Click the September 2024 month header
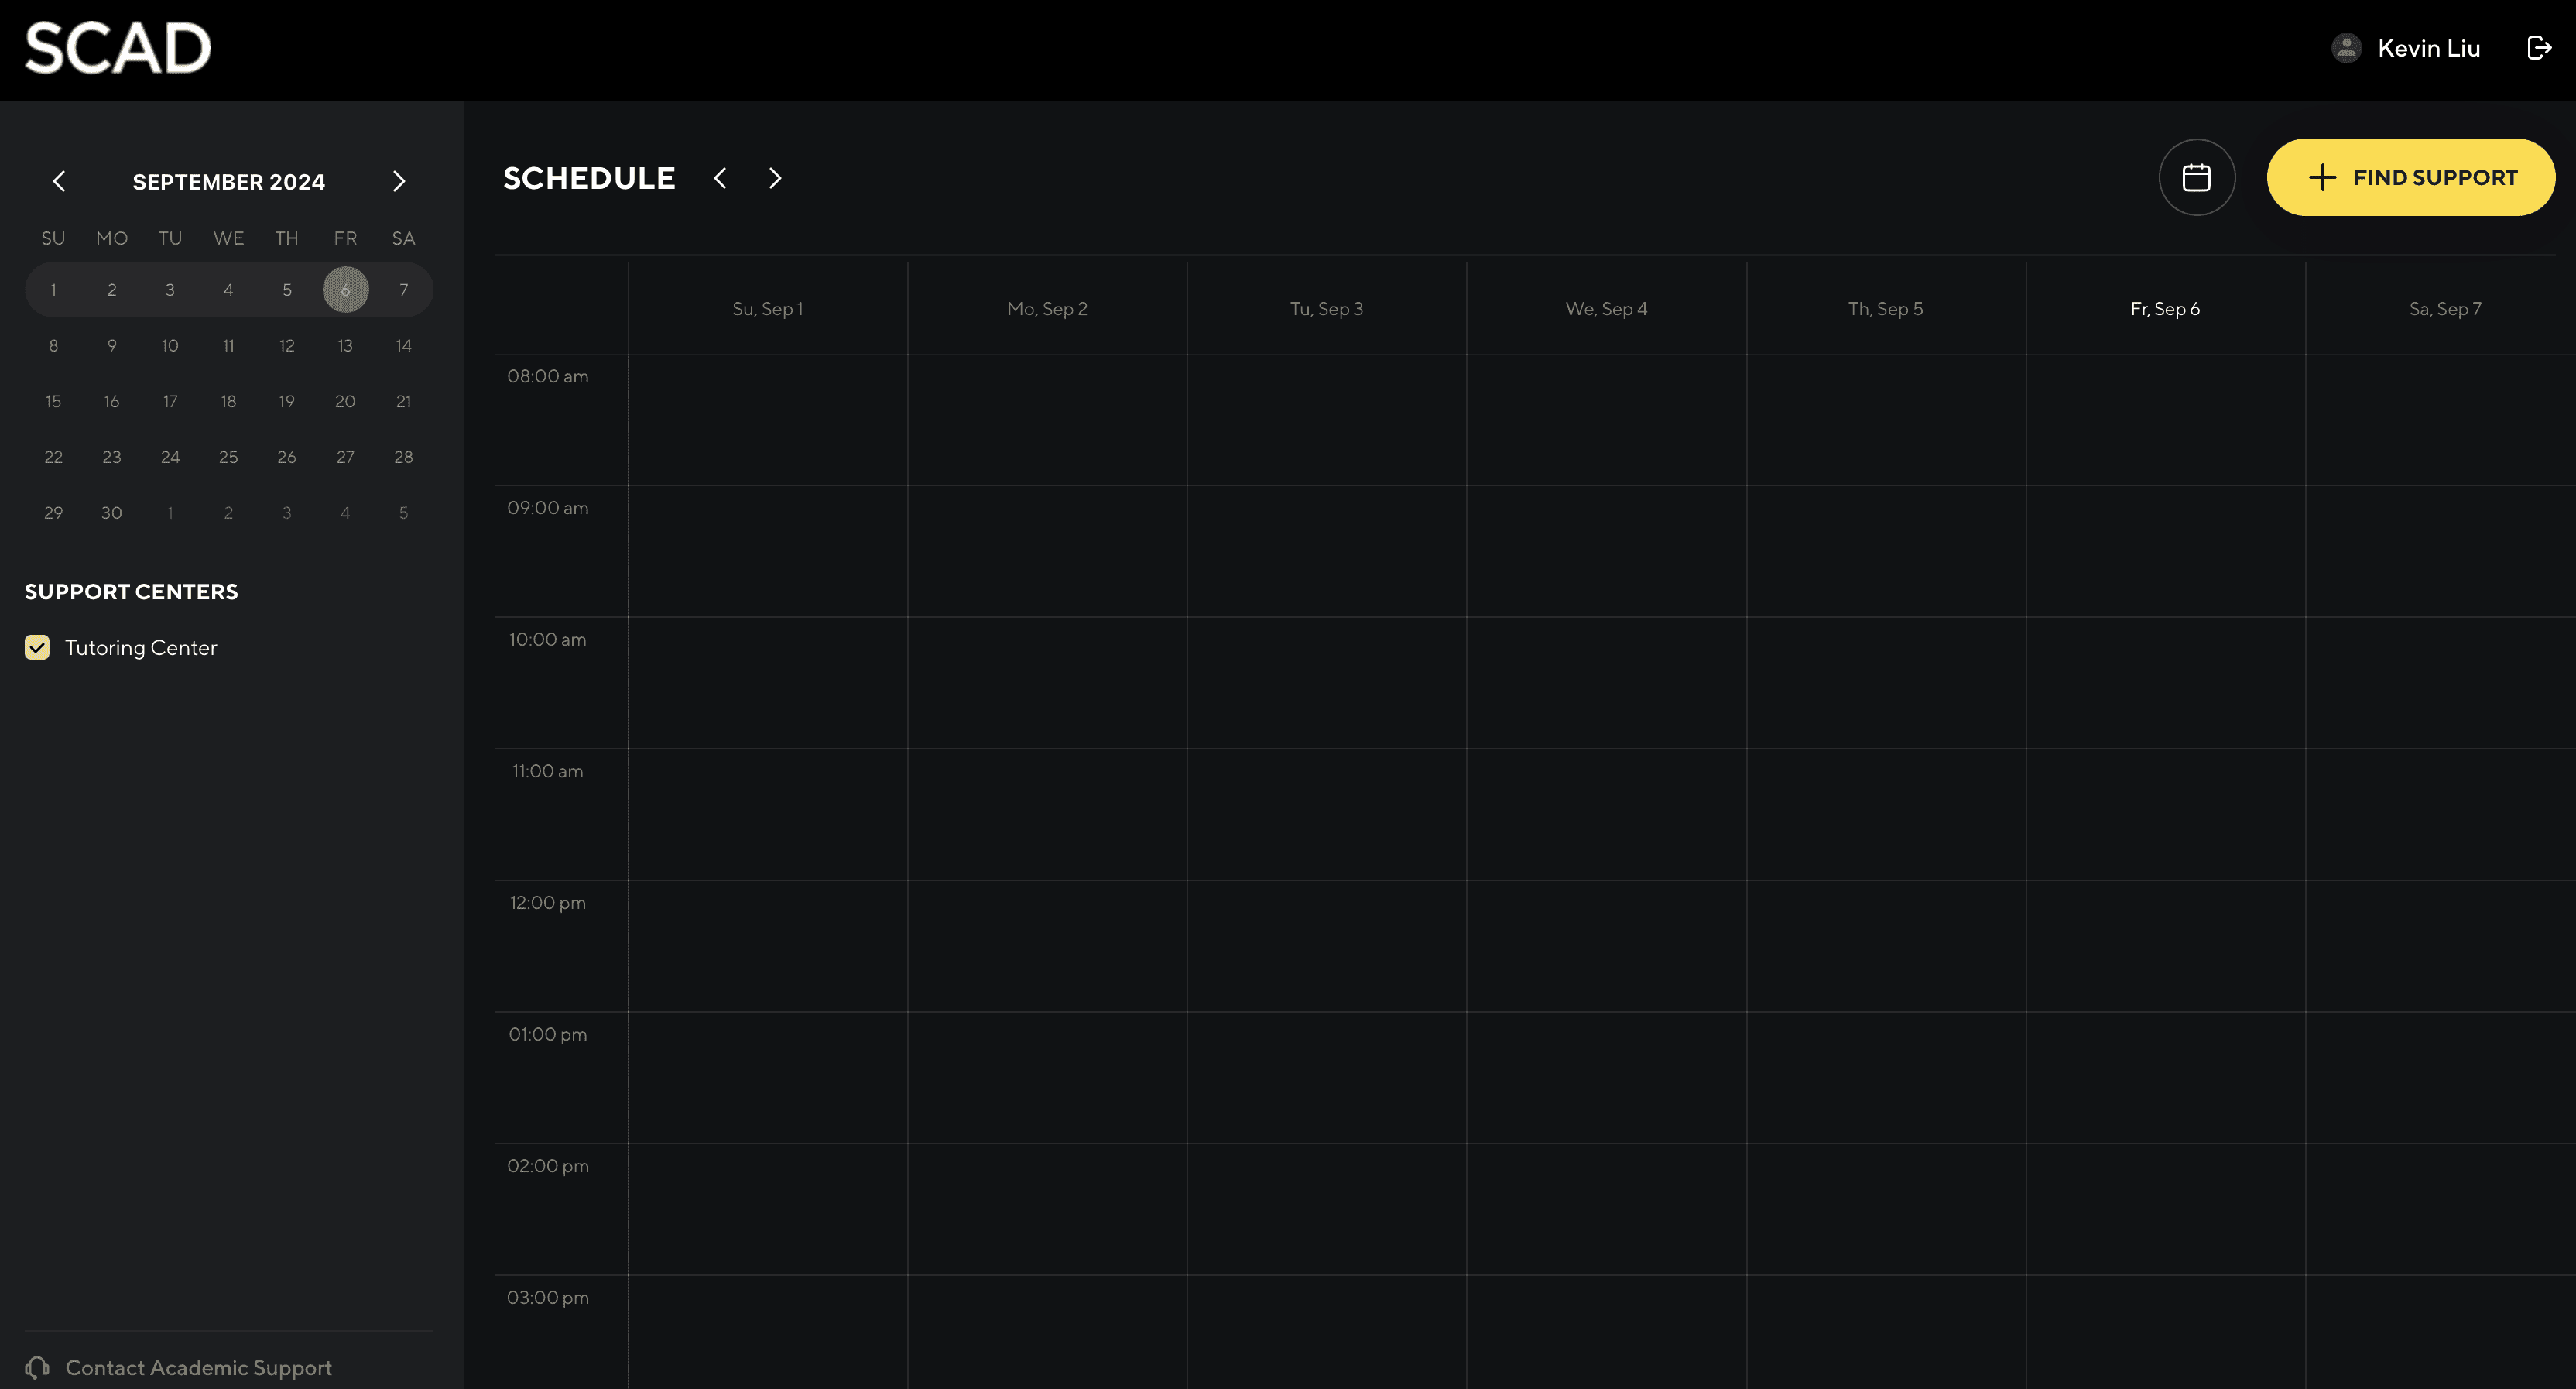This screenshot has height=1389, width=2576. (228, 182)
